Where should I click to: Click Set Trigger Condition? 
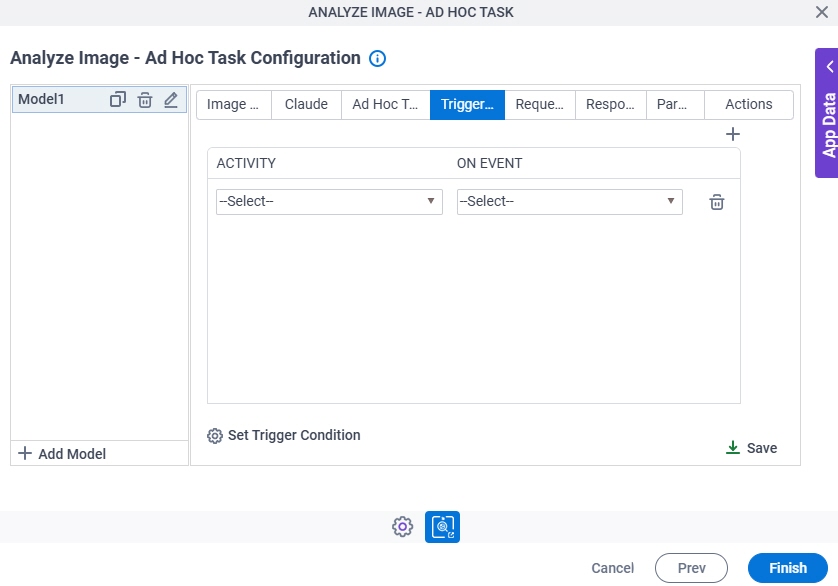(284, 435)
